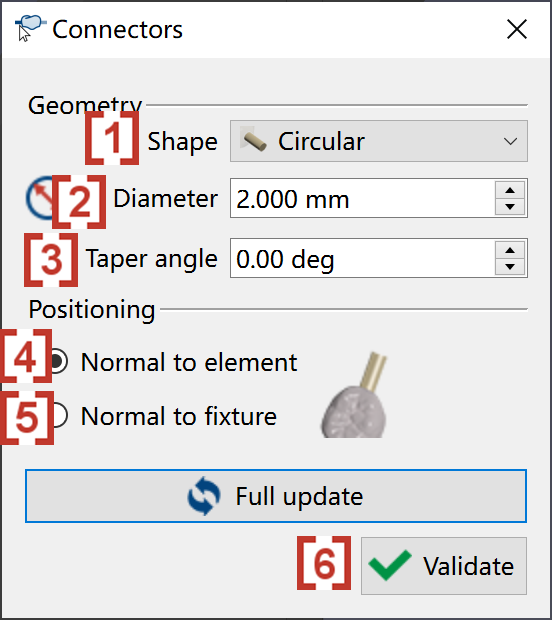Close the Connectors dialog
552x620 pixels.
pos(517,29)
